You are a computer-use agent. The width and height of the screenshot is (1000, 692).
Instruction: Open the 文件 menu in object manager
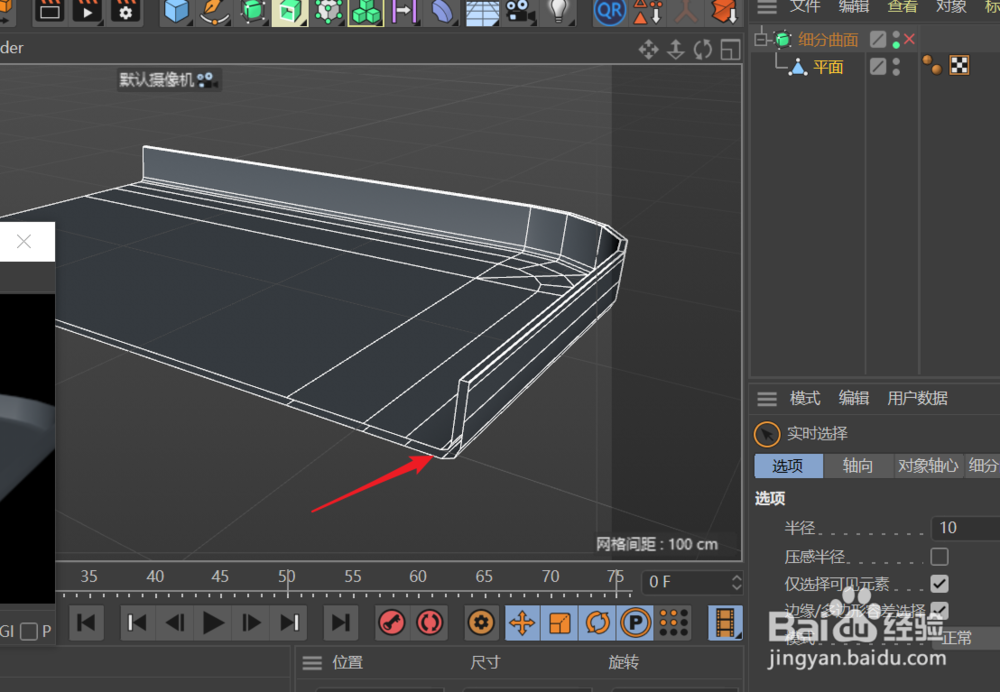click(x=805, y=7)
